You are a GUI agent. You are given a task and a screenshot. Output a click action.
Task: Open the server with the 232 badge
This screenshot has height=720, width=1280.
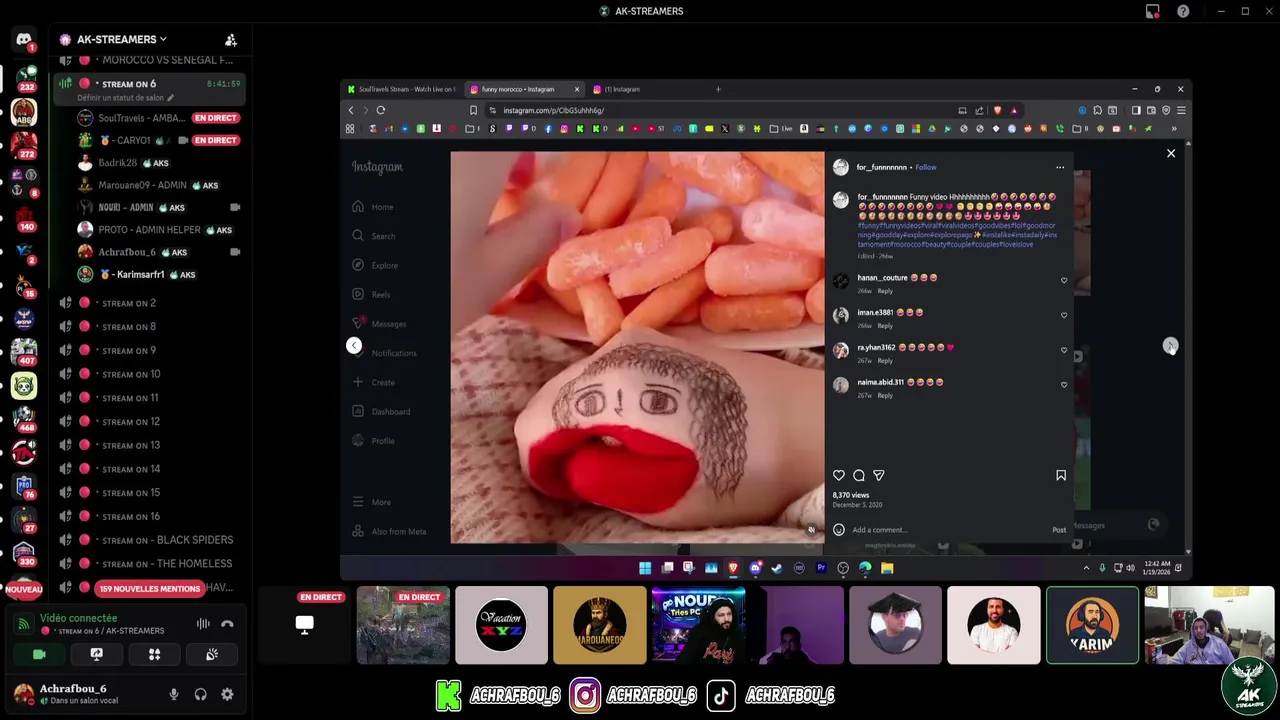(24, 78)
